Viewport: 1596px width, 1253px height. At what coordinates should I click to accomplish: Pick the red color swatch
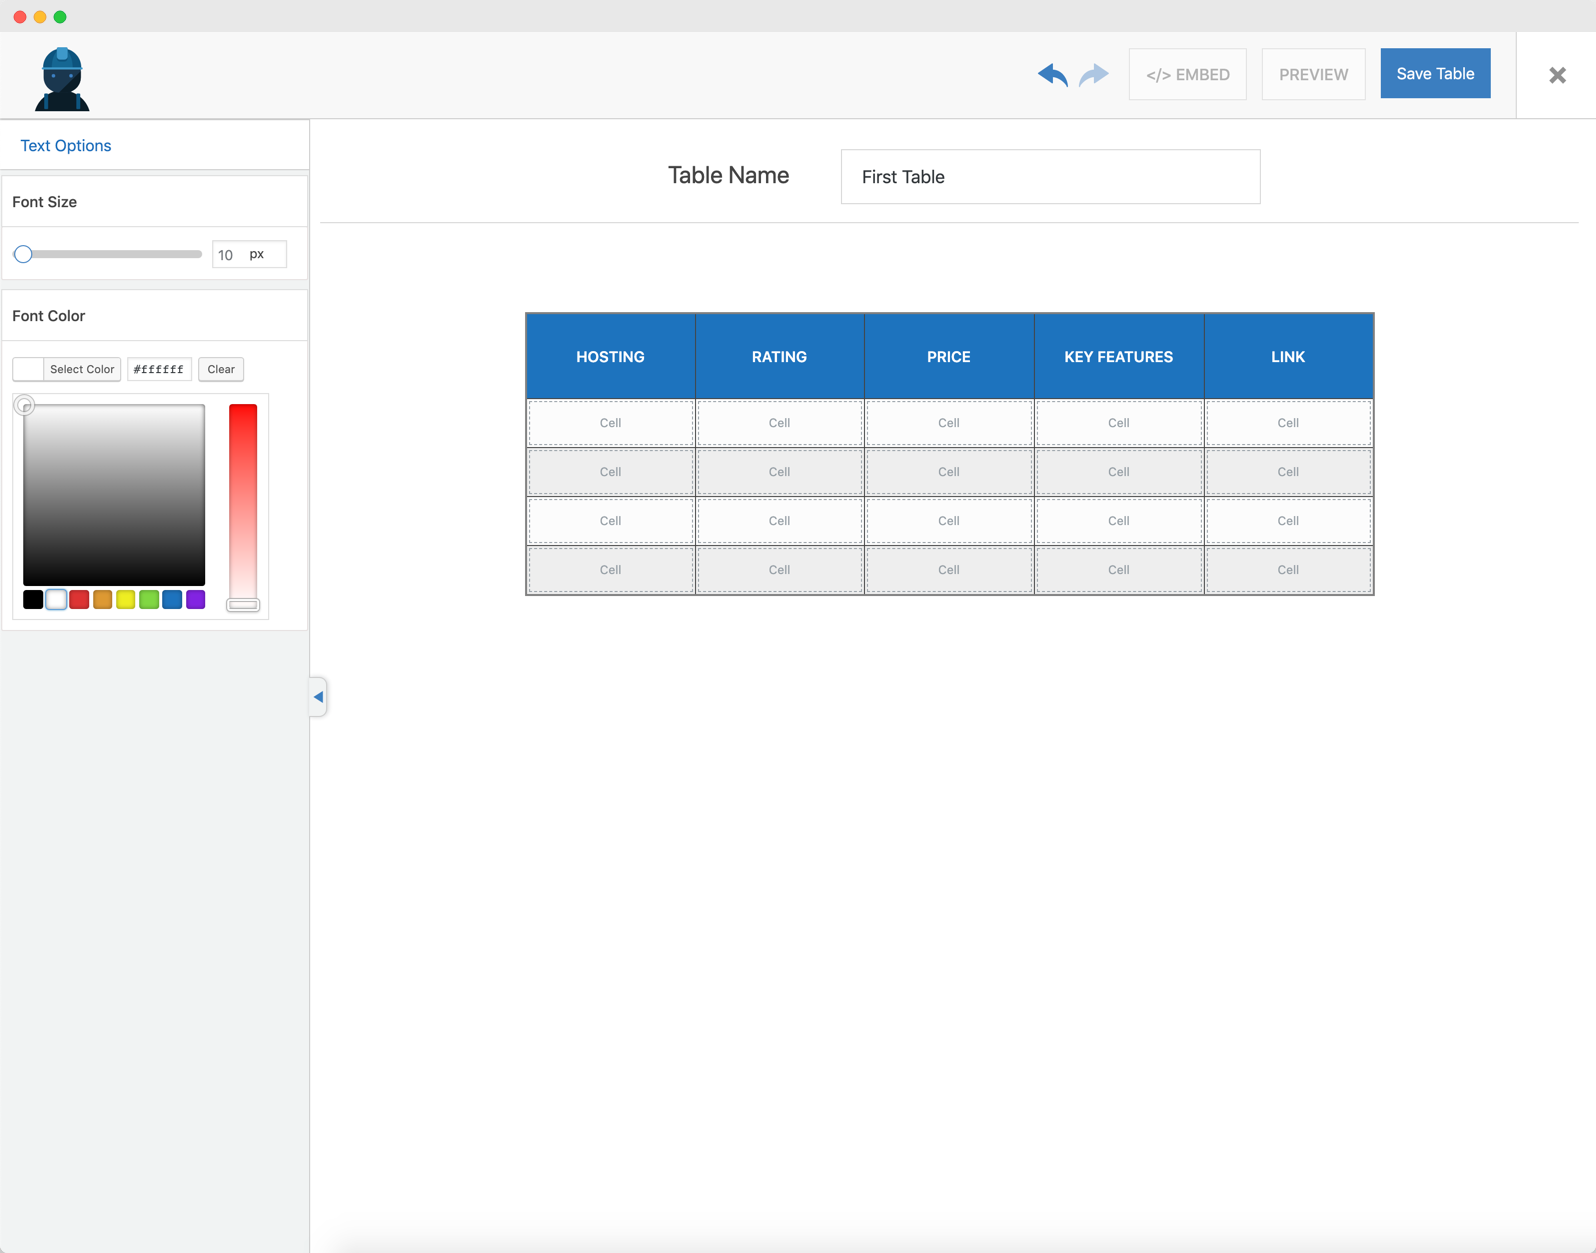pos(79,600)
